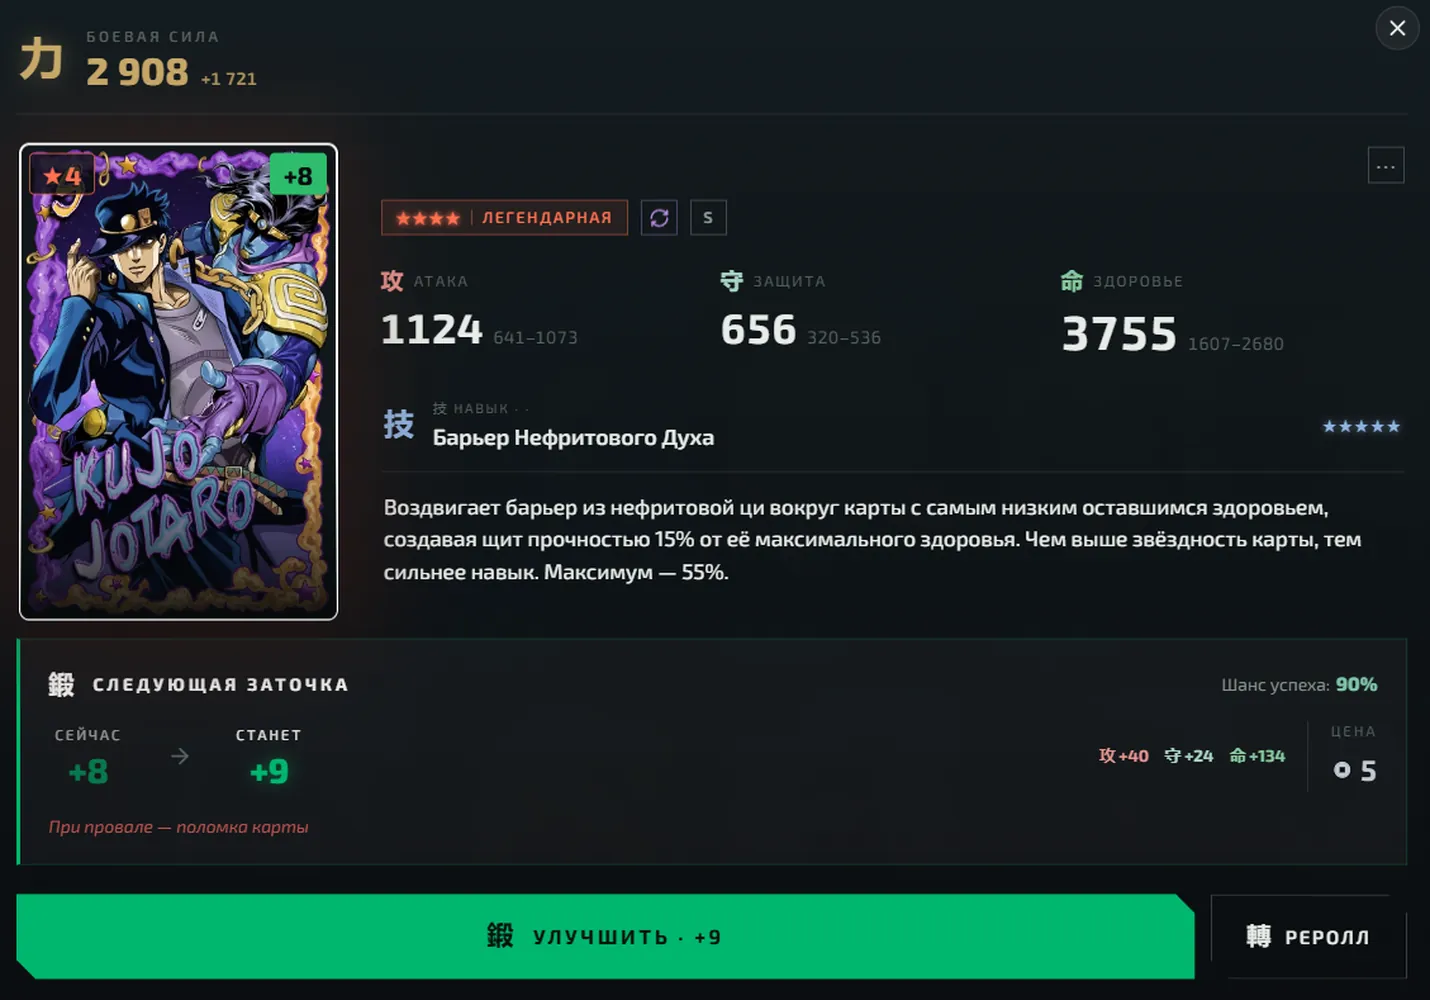Click the skill description paragraph

point(872,540)
